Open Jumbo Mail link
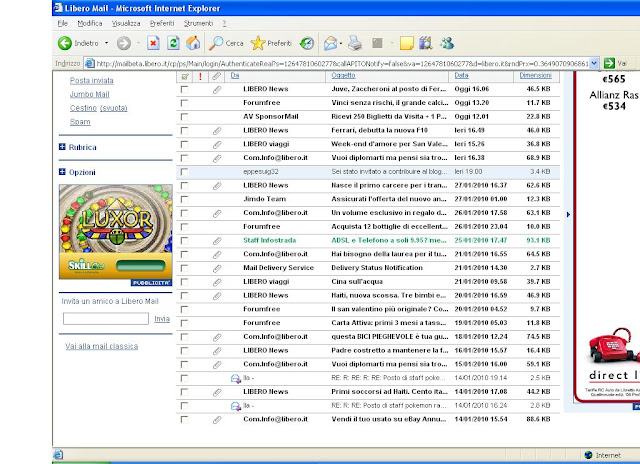 (89, 94)
